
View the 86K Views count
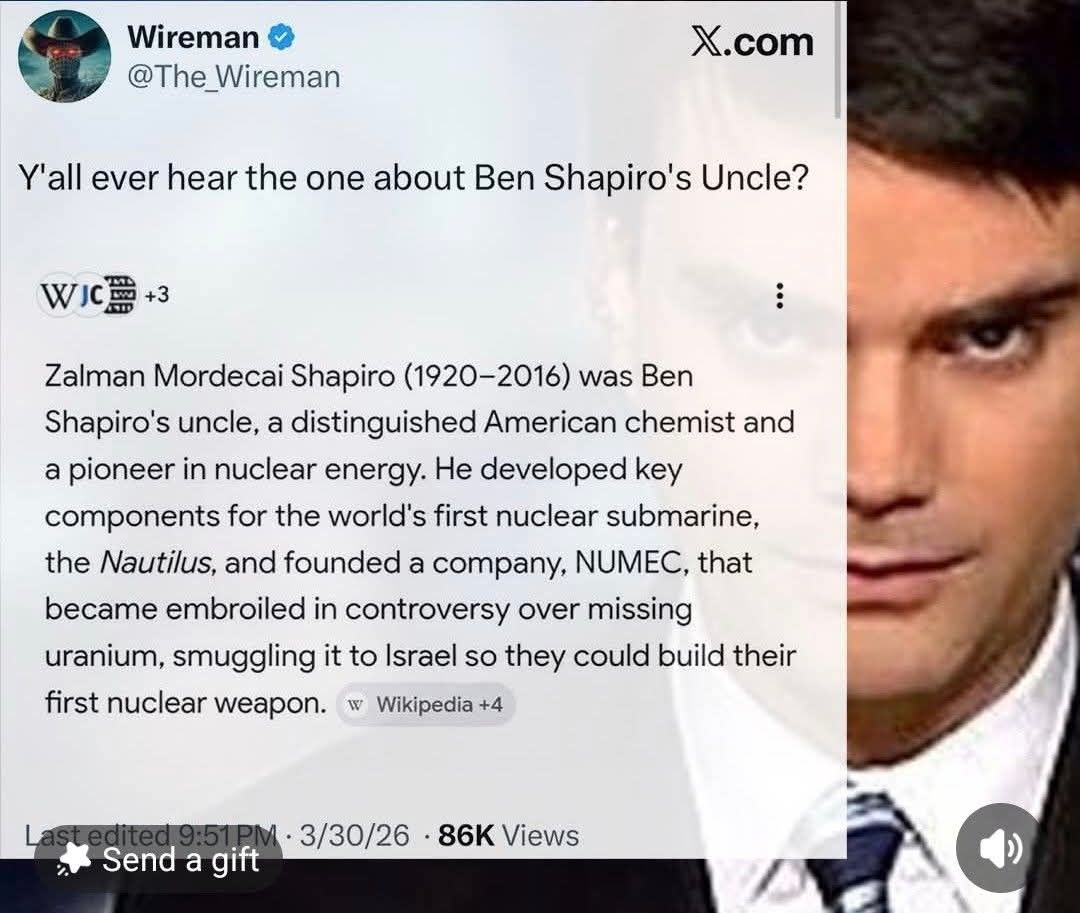pyautogui.click(x=508, y=835)
